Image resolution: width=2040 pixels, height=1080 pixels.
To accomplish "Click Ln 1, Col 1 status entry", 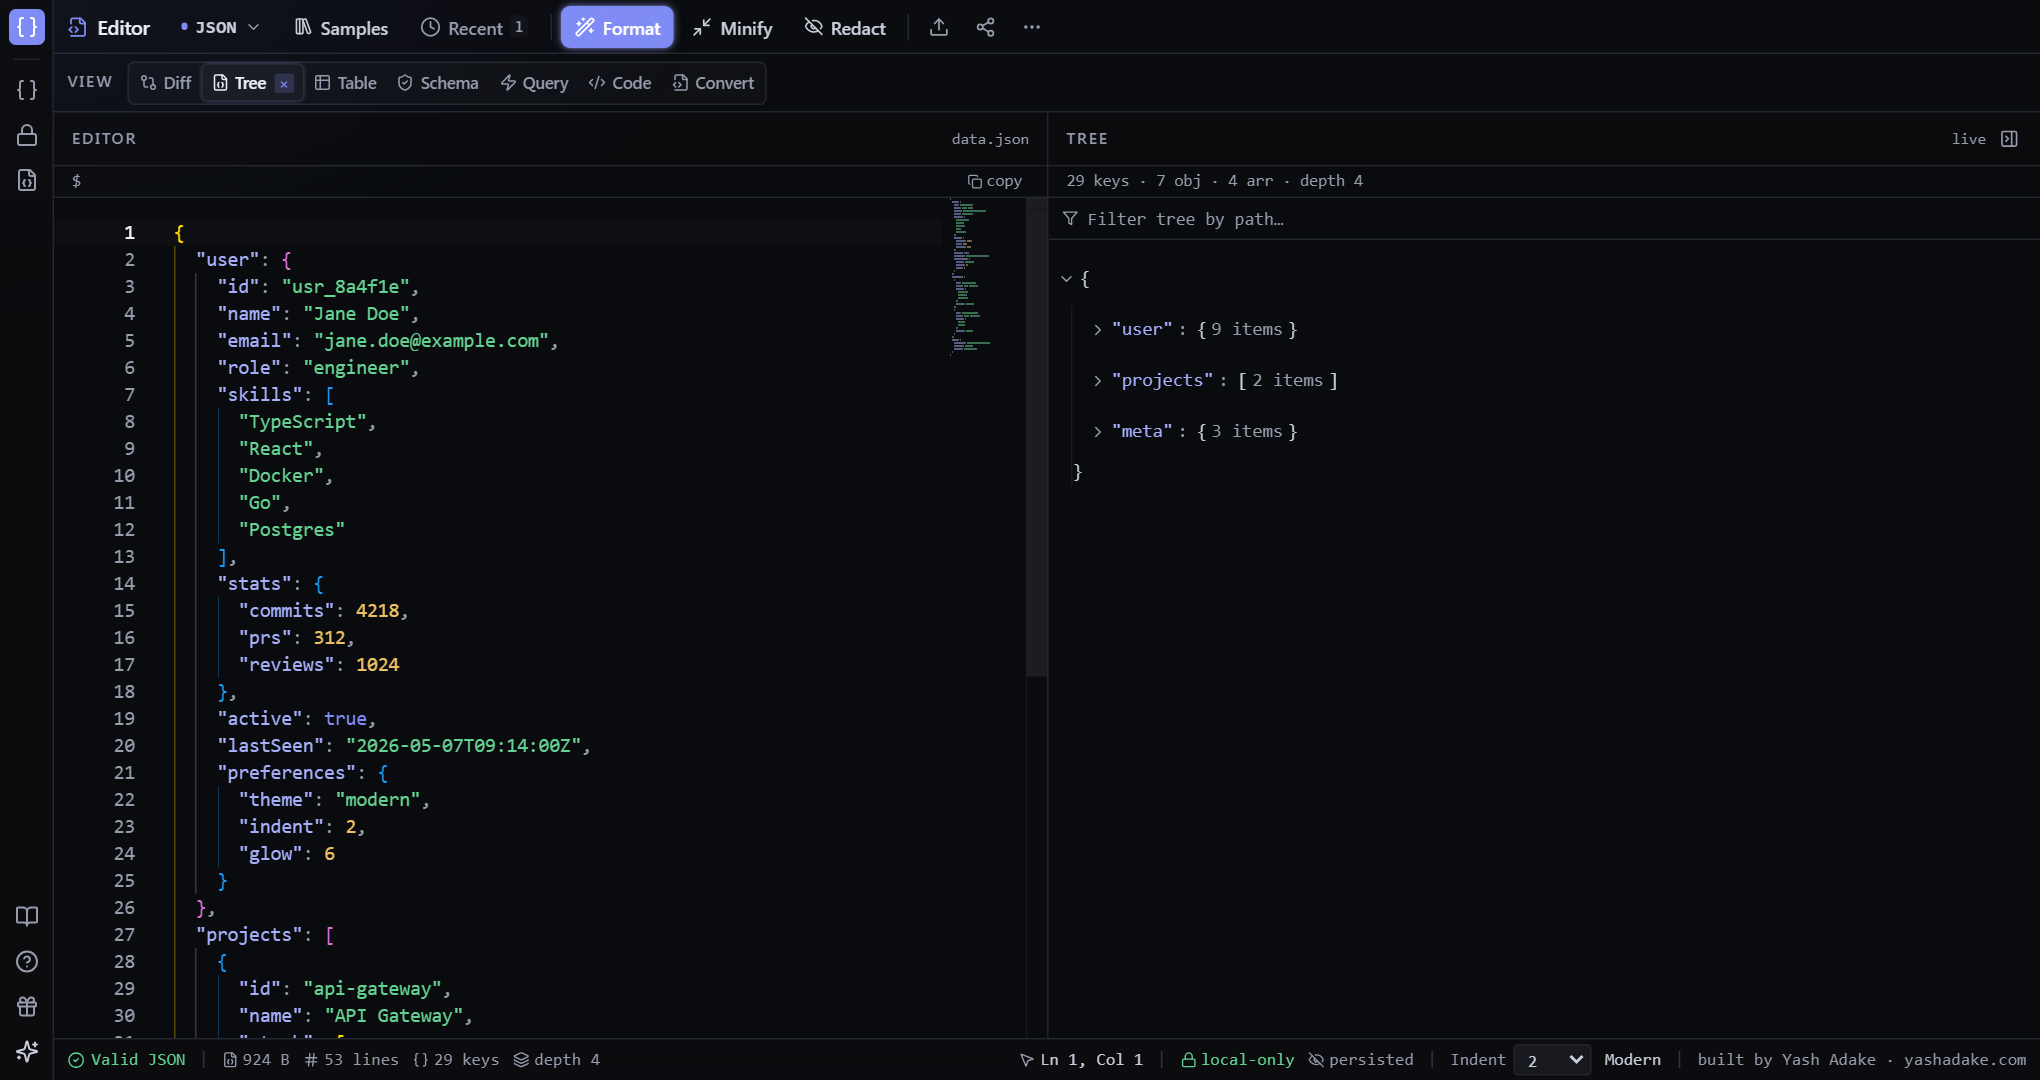I will point(1091,1060).
